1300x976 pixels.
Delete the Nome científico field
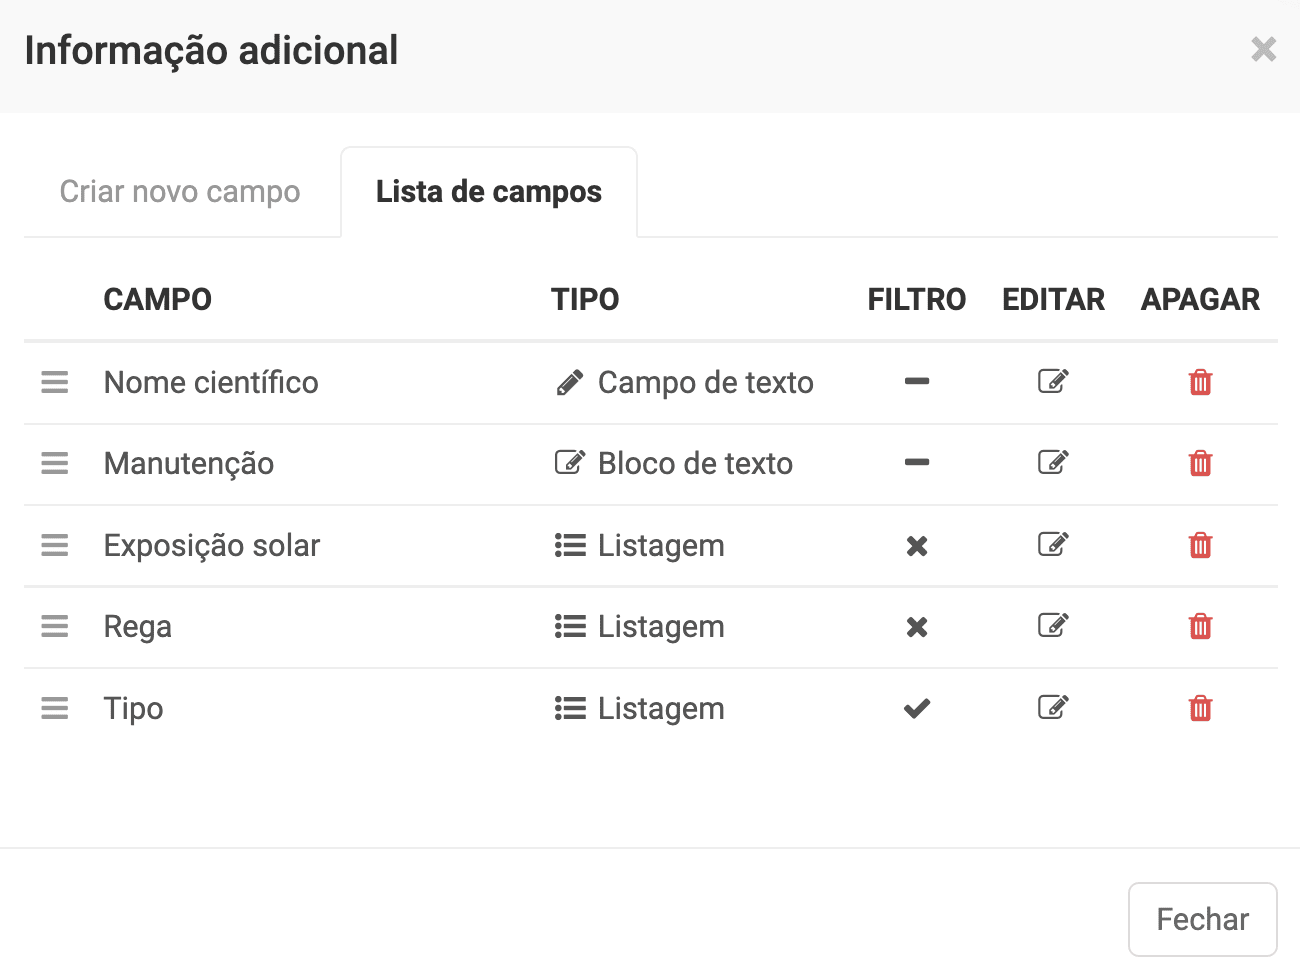point(1200,382)
